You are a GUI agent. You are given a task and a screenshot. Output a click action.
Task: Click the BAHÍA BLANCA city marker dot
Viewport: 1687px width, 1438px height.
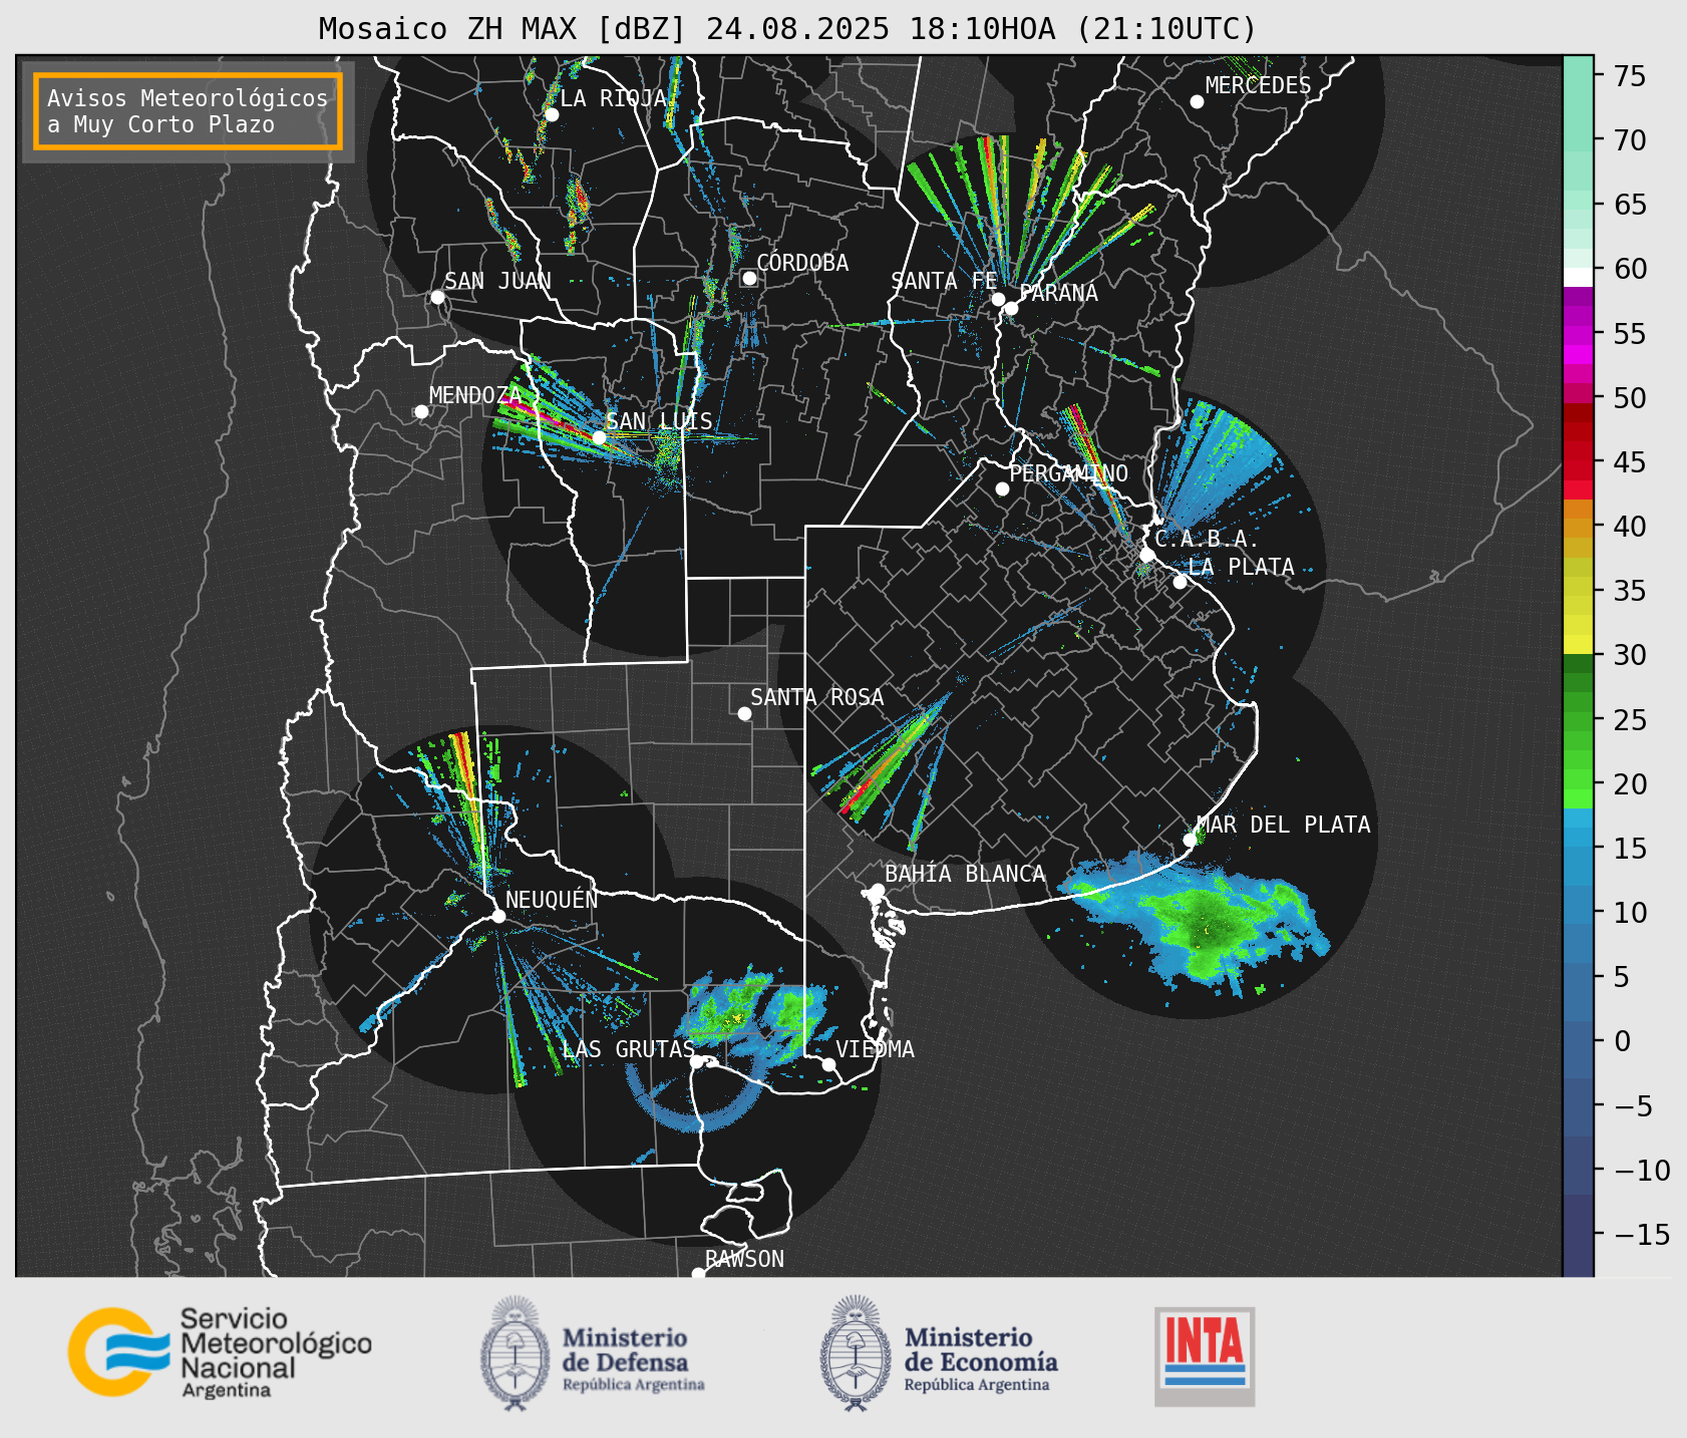click(877, 890)
